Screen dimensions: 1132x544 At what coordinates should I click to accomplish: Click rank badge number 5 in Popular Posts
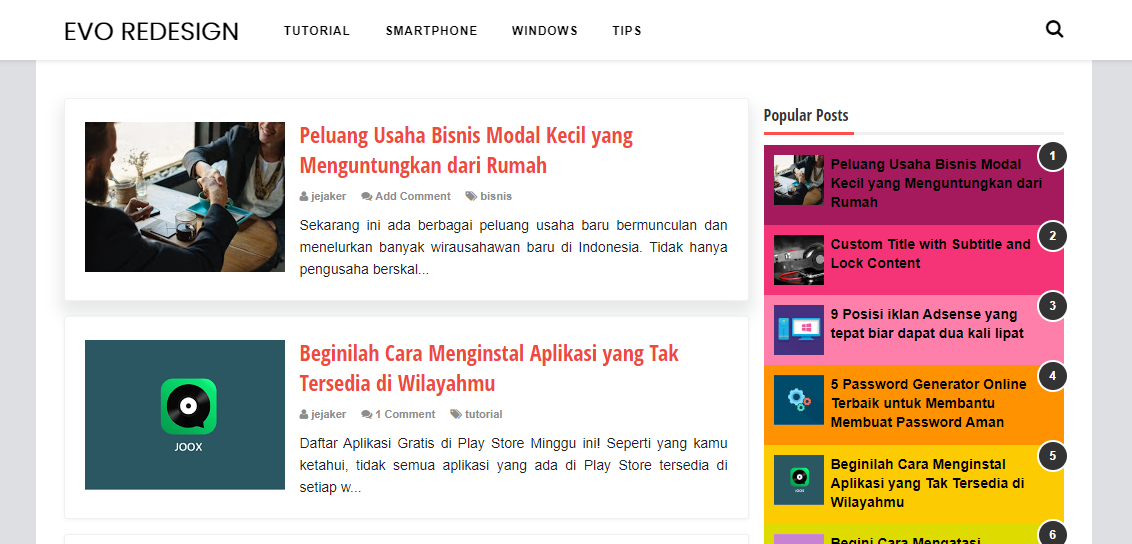[x=1052, y=455]
